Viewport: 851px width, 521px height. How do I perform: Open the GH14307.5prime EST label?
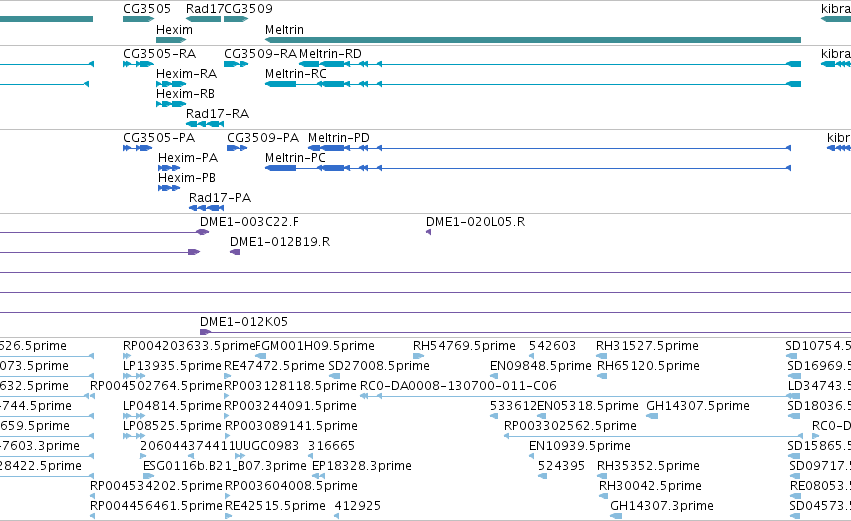pyautogui.click(x=698, y=406)
